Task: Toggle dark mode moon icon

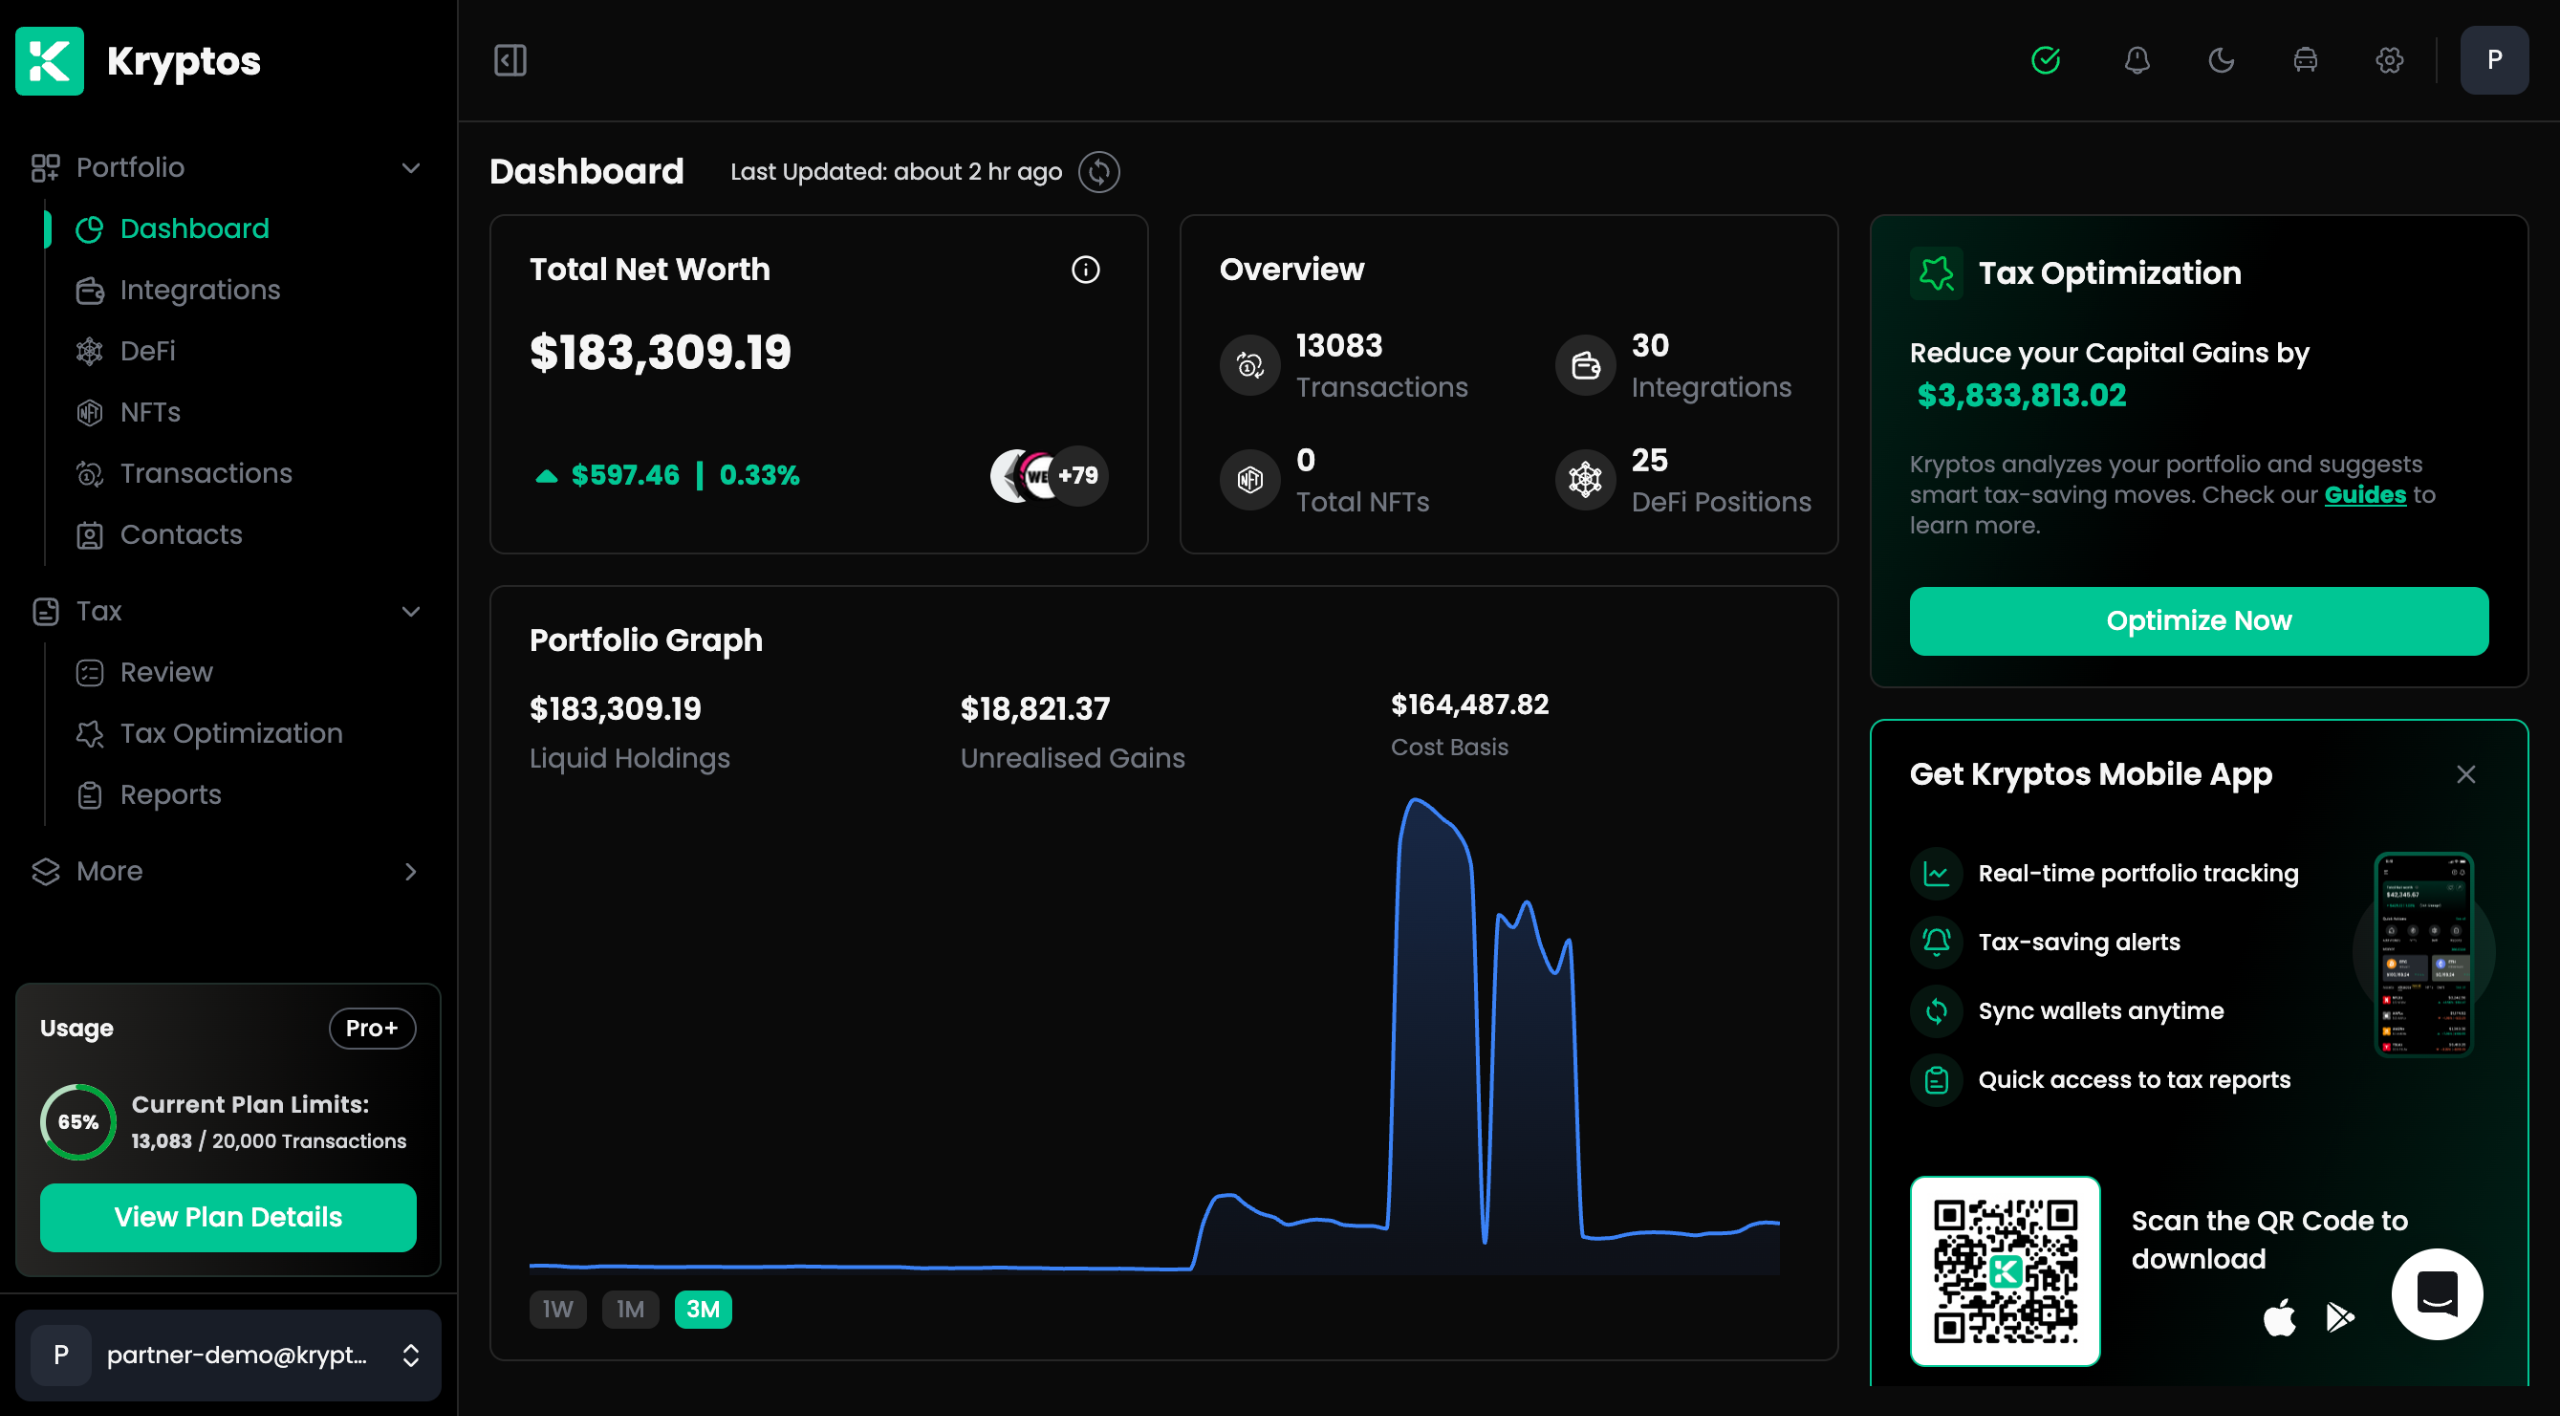Action: [x=2221, y=60]
